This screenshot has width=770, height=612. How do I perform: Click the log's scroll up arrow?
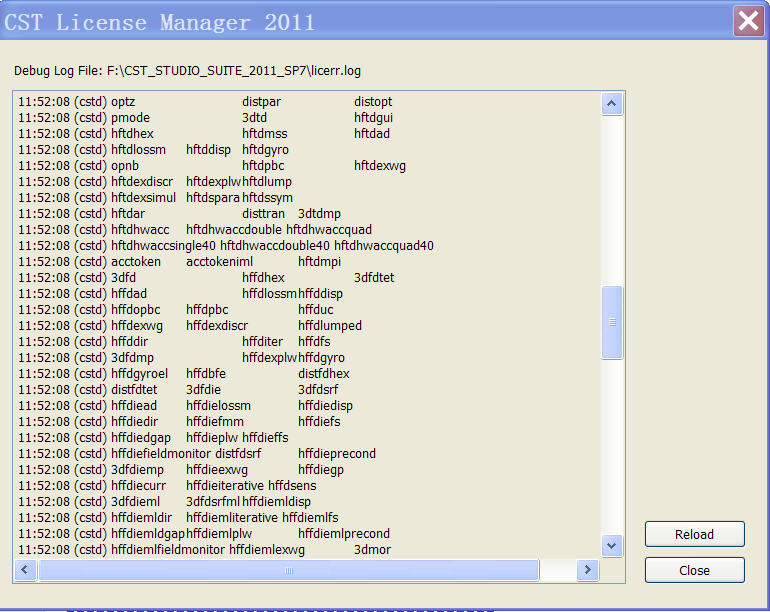611,103
